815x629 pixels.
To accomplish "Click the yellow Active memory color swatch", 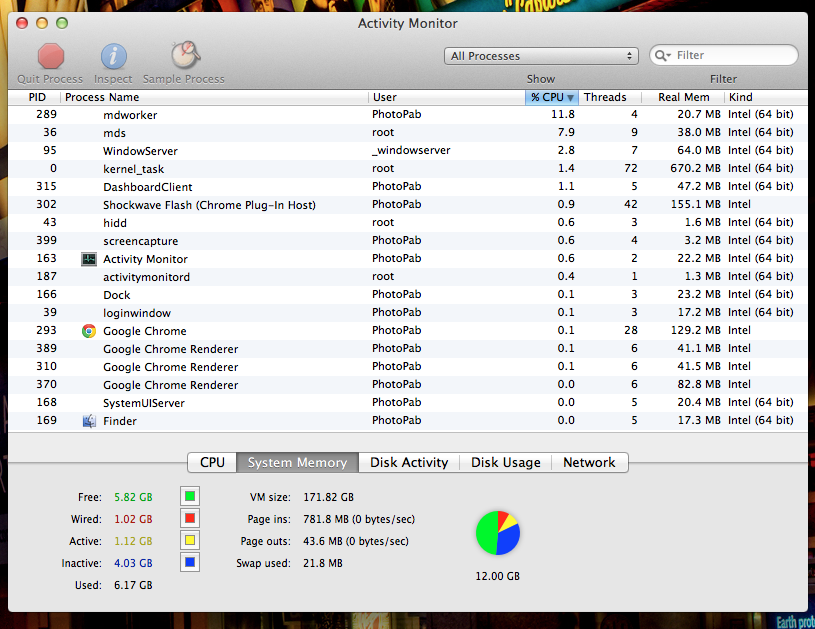I will 190,540.
